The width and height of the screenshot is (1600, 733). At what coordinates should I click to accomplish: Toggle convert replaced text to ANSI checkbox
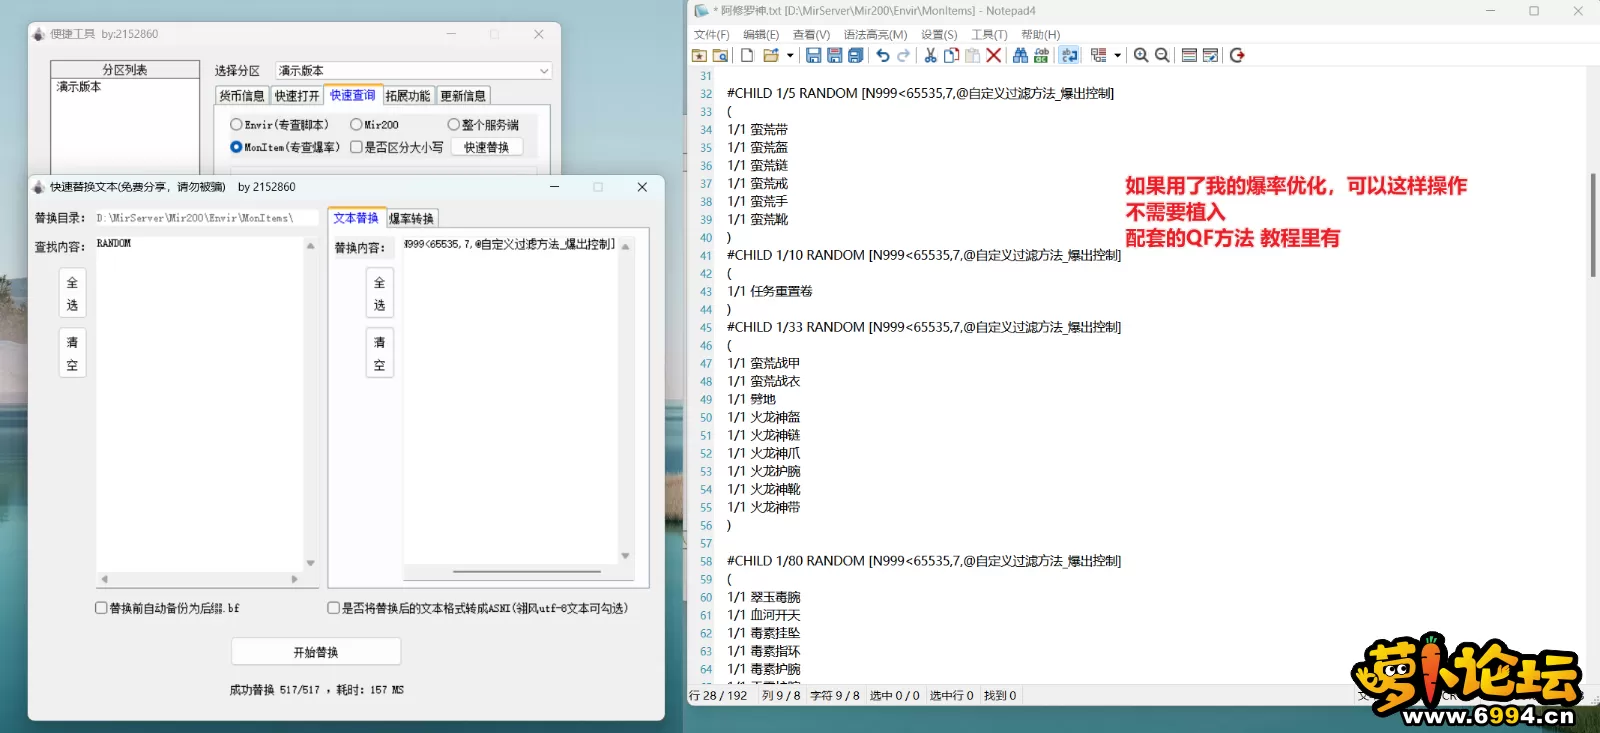[478, 608]
